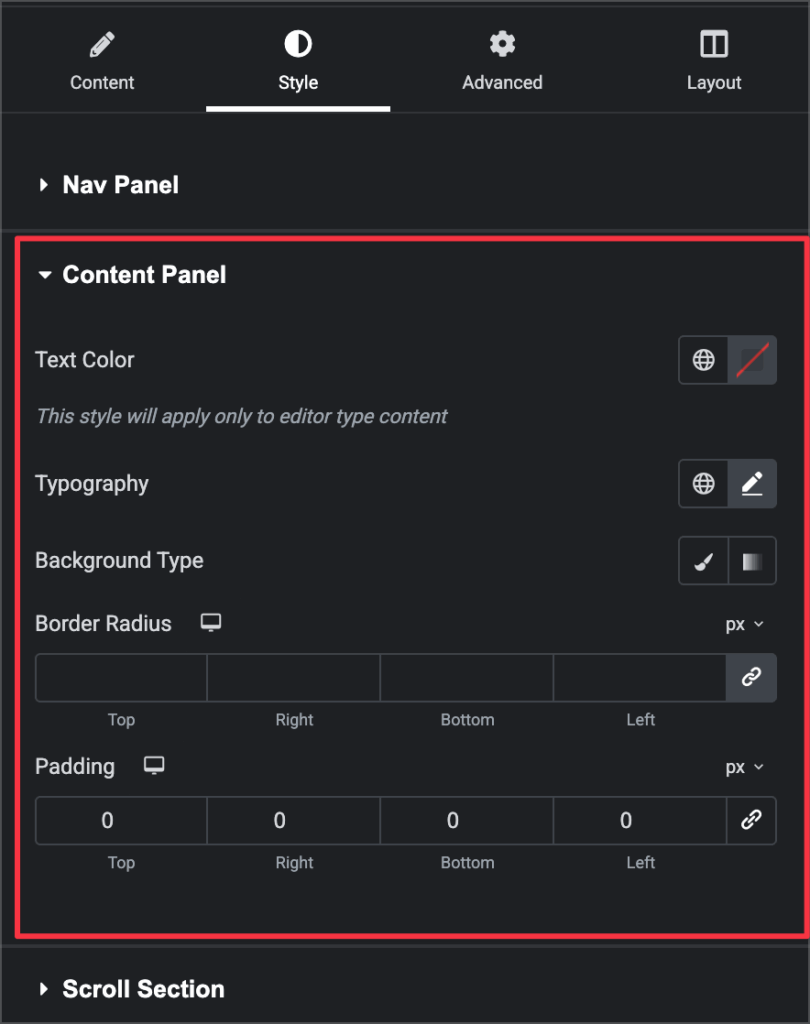Viewport: 810px width, 1024px height.
Task: Open Border Radius px unit dropdown
Action: click(744, 624)
